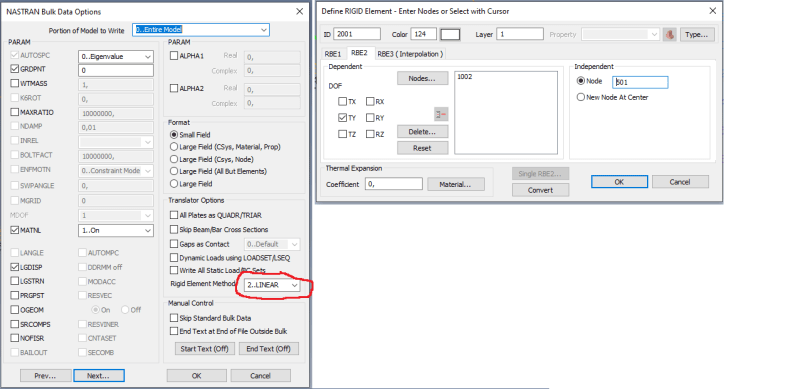Image resolution: width=800 pixels, height=389 pixels.
Task: Tick Skip Standard Bulk Data
Action: coord(174,318)
